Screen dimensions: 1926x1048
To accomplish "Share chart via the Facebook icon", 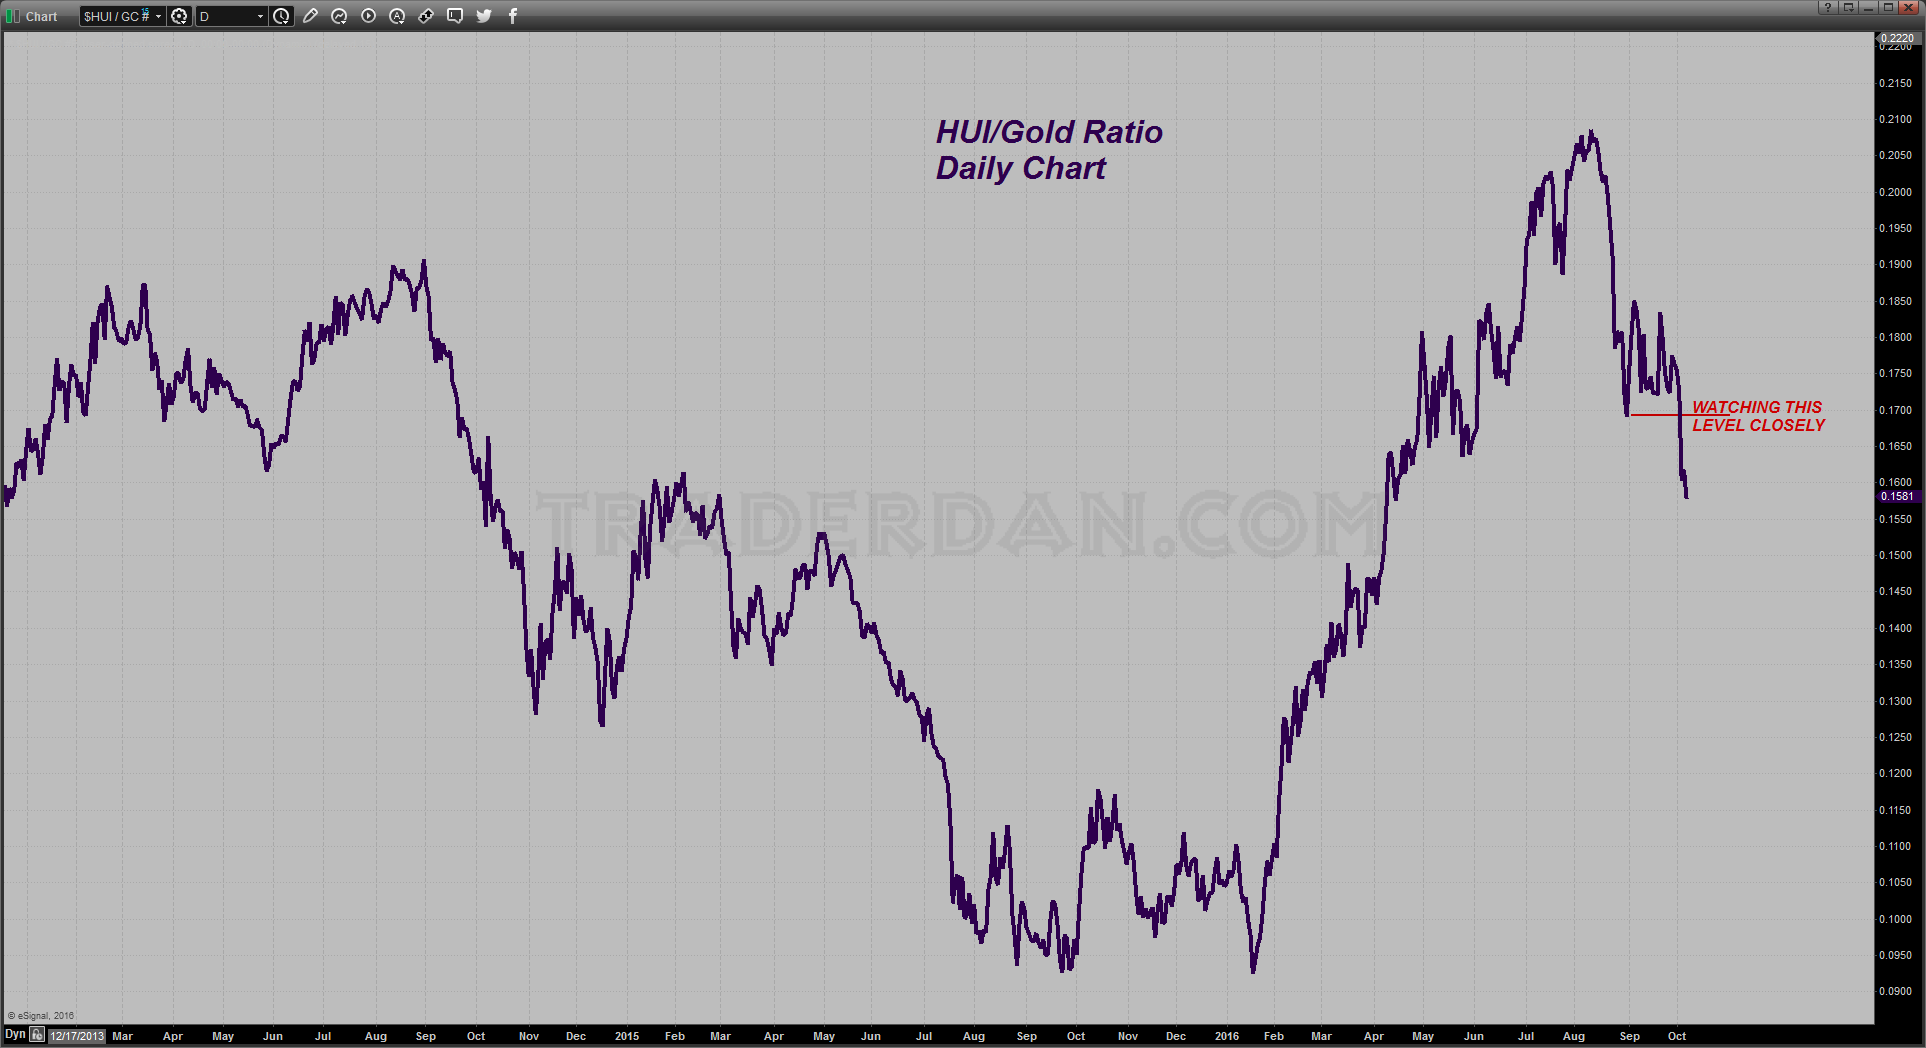I will pyautogui.click(x=513, y=16).
